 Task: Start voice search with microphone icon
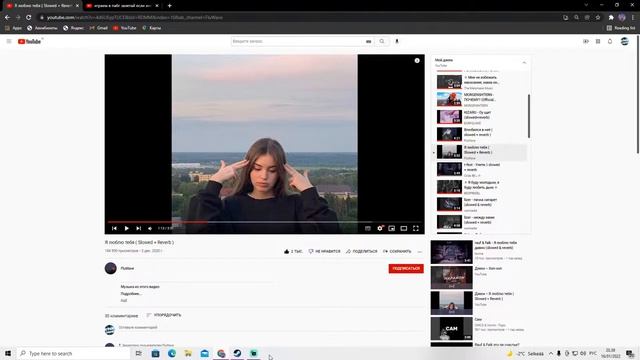[397, 41]
